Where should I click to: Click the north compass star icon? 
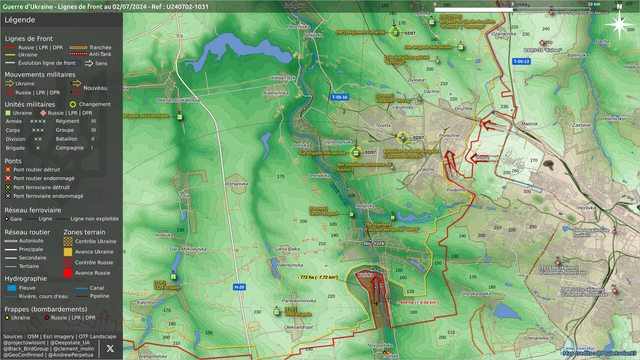(619, 24)
